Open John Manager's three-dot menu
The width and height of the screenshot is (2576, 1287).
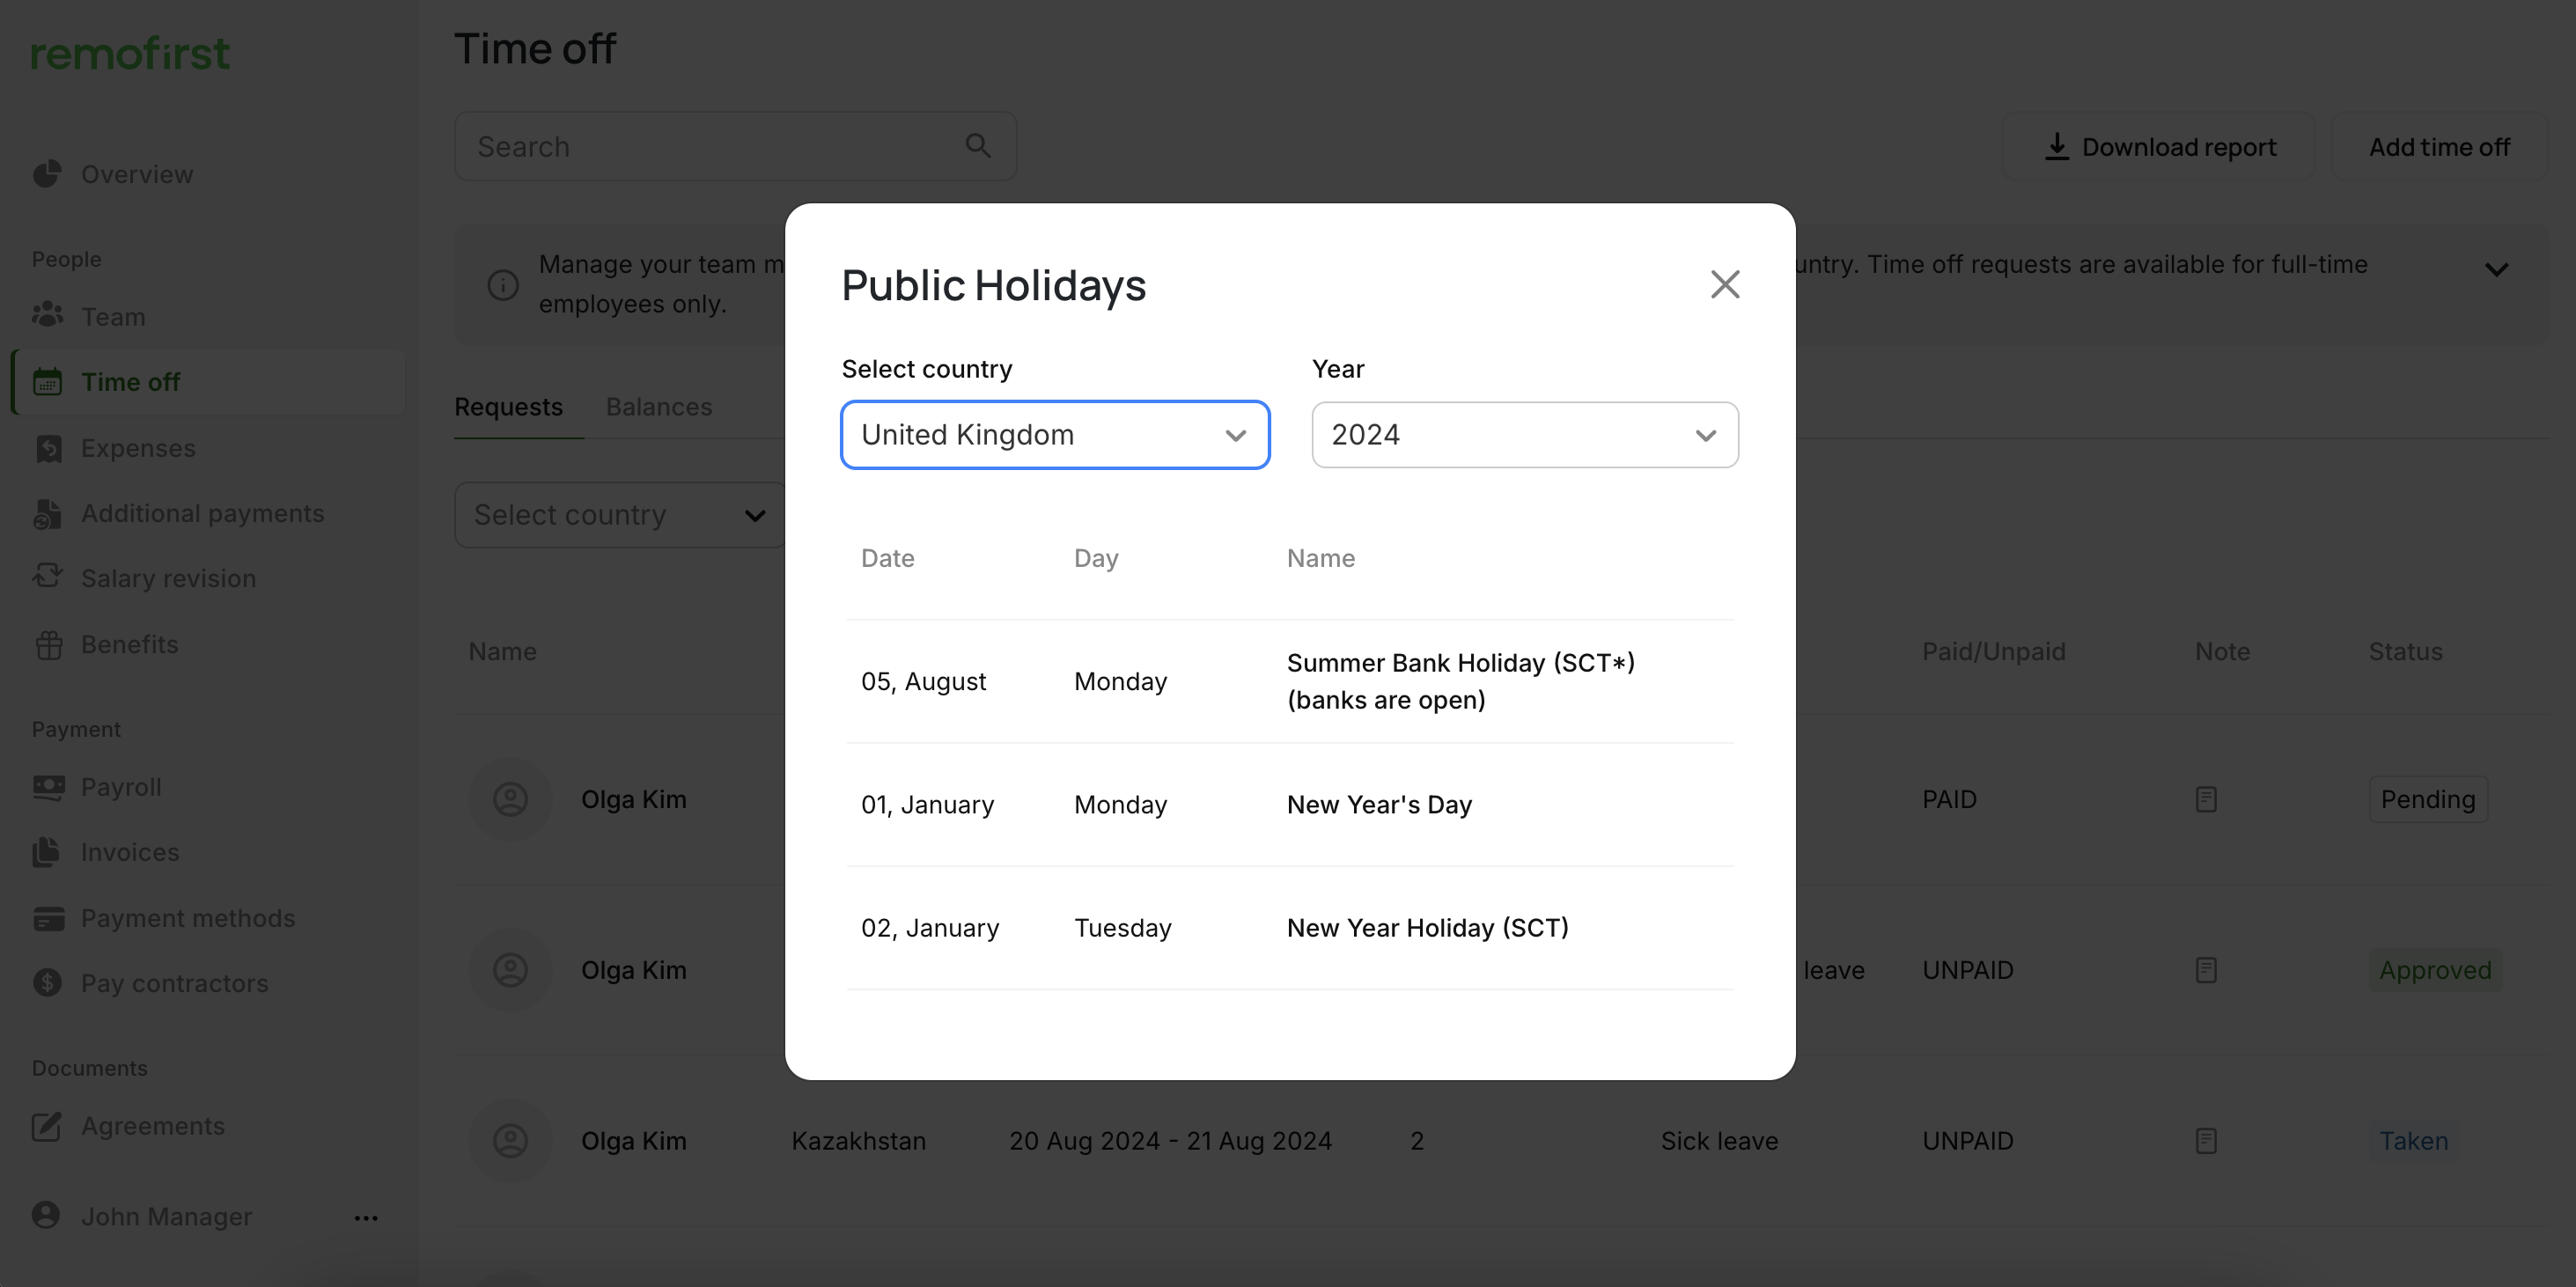[x=366, y=1217]
